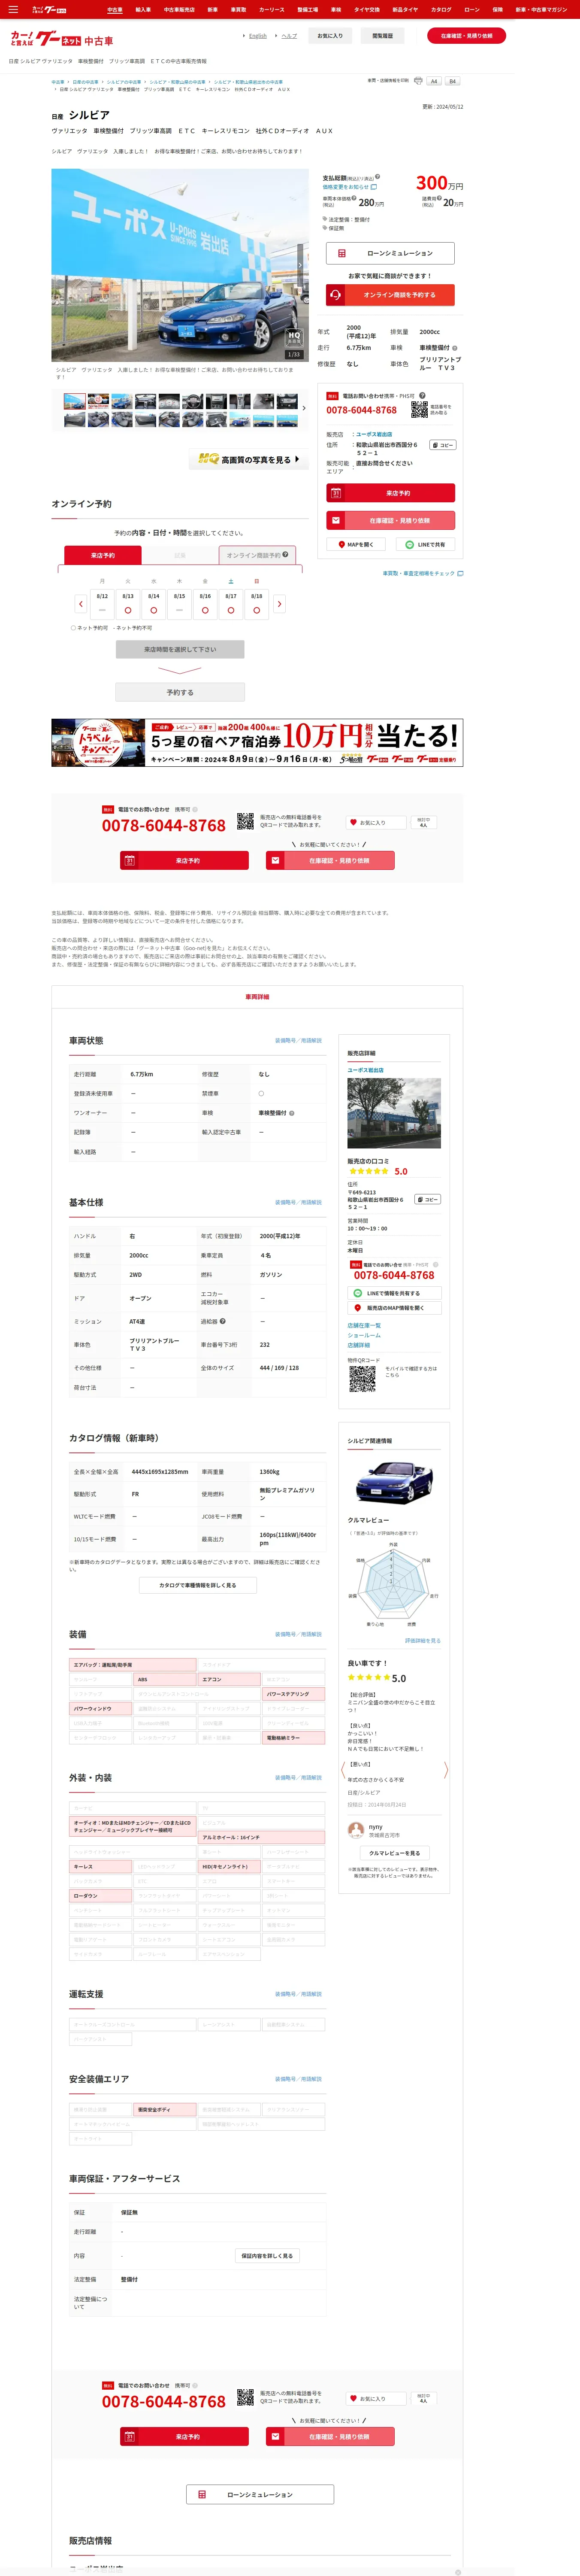Select the B4 print size button
The width and height of the screenshot is (580, 2576).
tap(452, 81)
